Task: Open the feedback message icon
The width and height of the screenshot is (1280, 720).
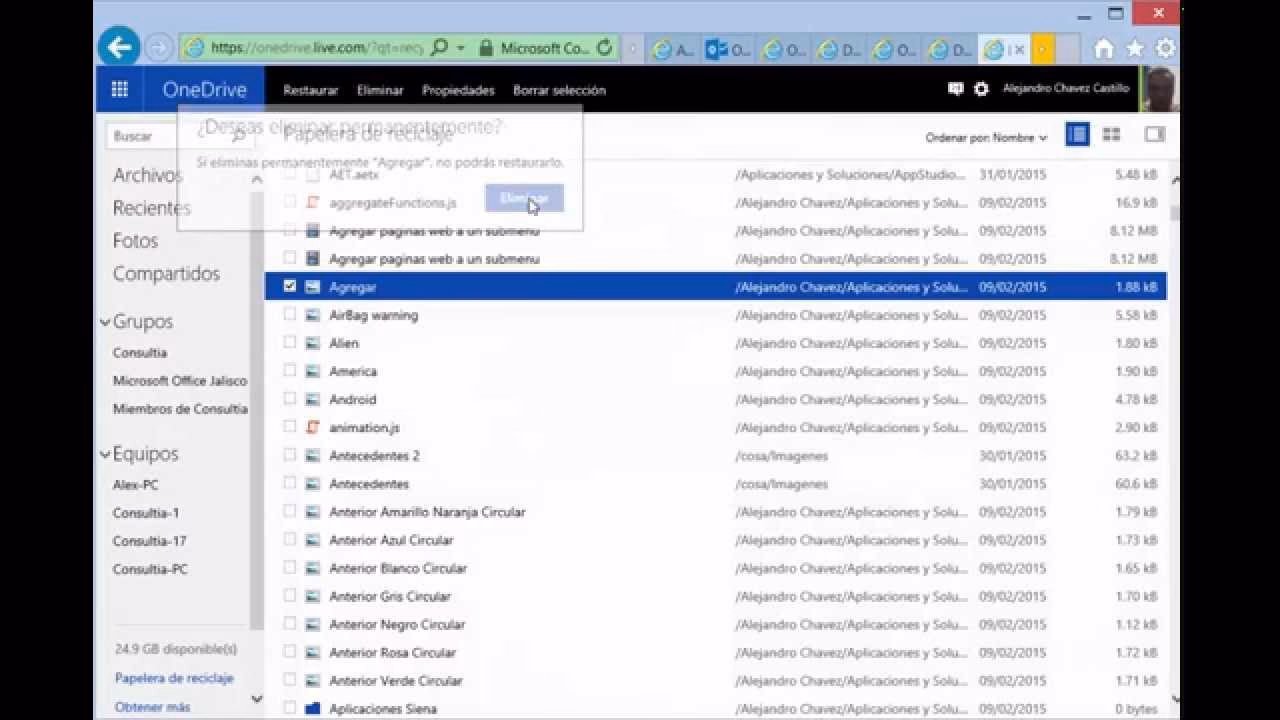Action: tap(955, 89)
